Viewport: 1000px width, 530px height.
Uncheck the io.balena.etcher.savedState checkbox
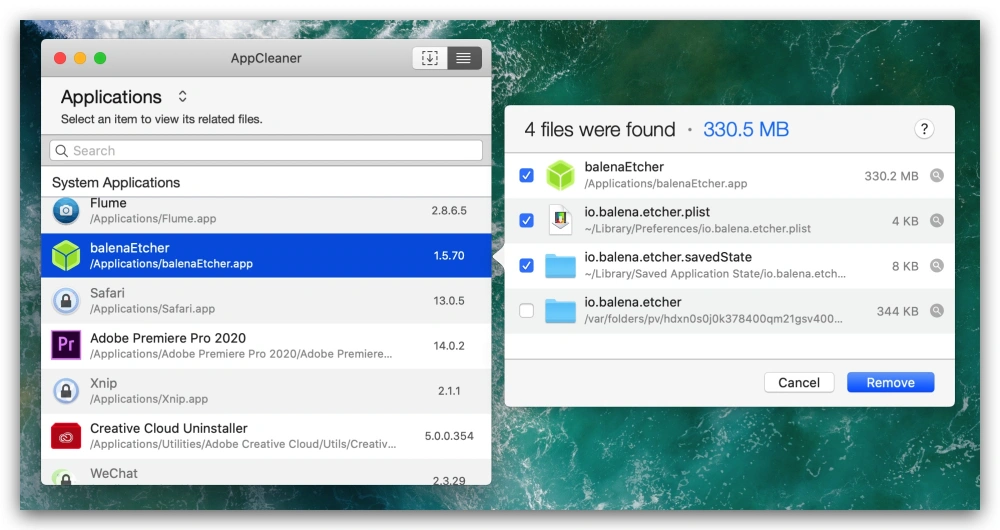526,265
